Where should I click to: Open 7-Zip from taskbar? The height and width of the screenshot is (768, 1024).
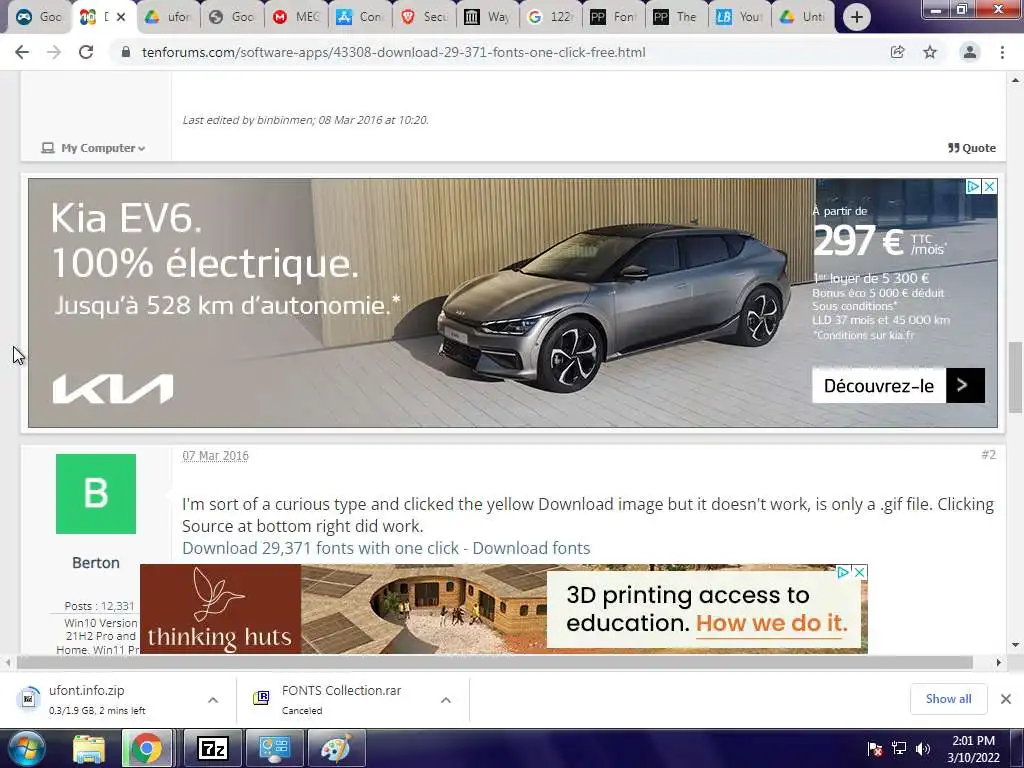click(x=213, y=749)
